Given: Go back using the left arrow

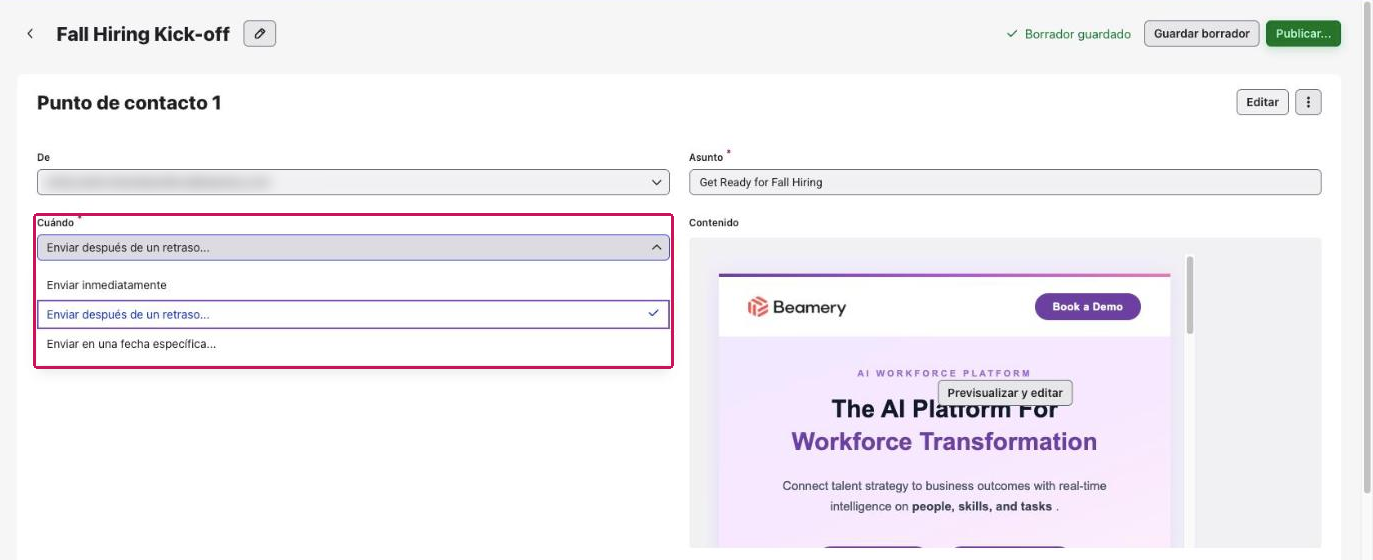Looking at the screenshot, I should (x=30, y=34).
